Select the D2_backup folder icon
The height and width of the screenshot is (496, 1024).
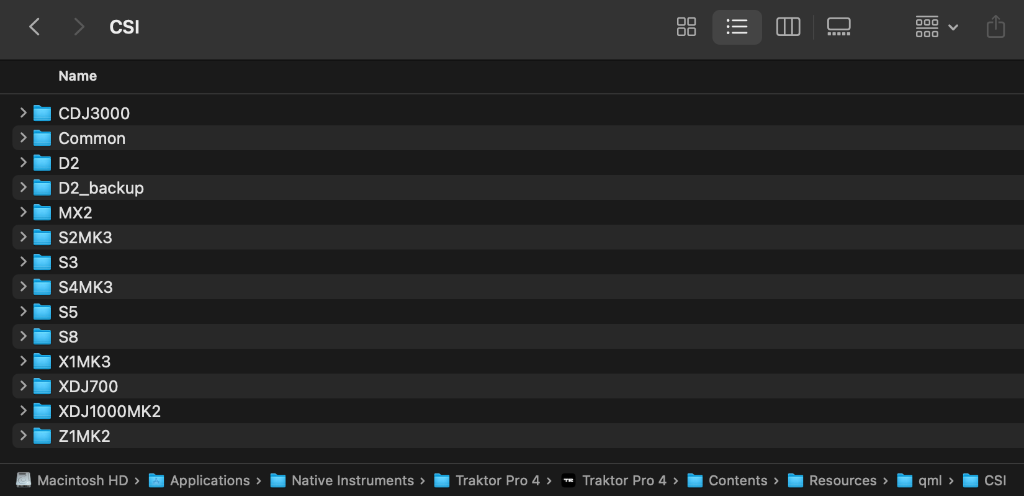tap(42, 188)
